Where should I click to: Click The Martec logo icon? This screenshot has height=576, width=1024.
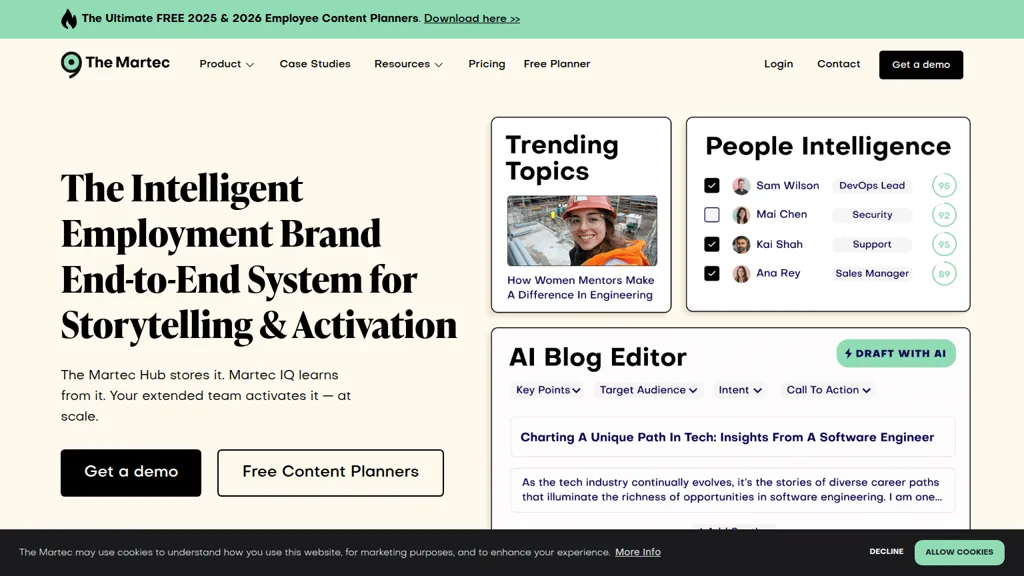(71, 65)
